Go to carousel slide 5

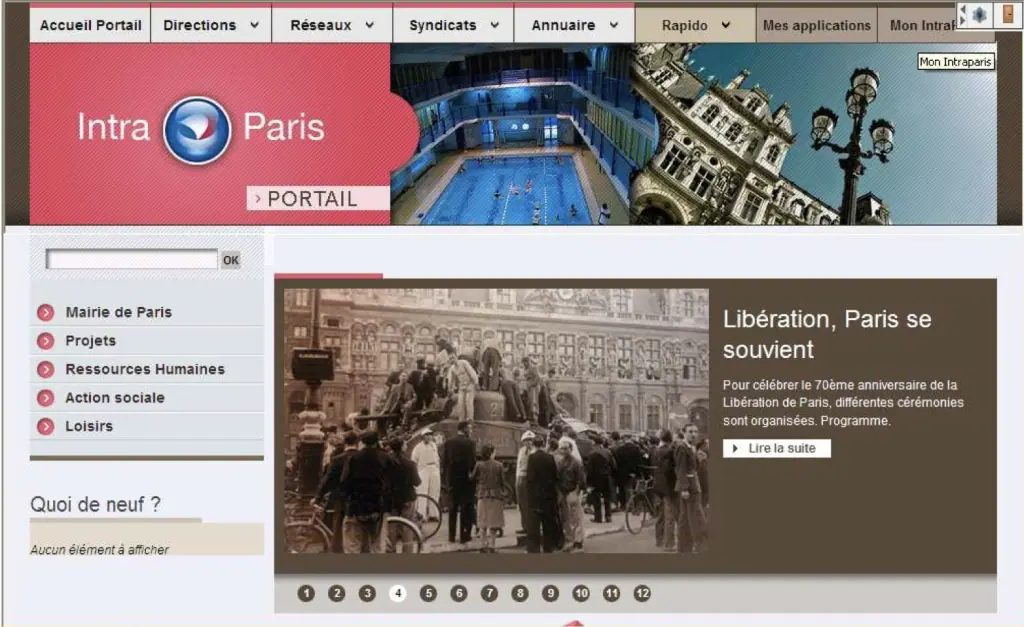tap(428, 594)
